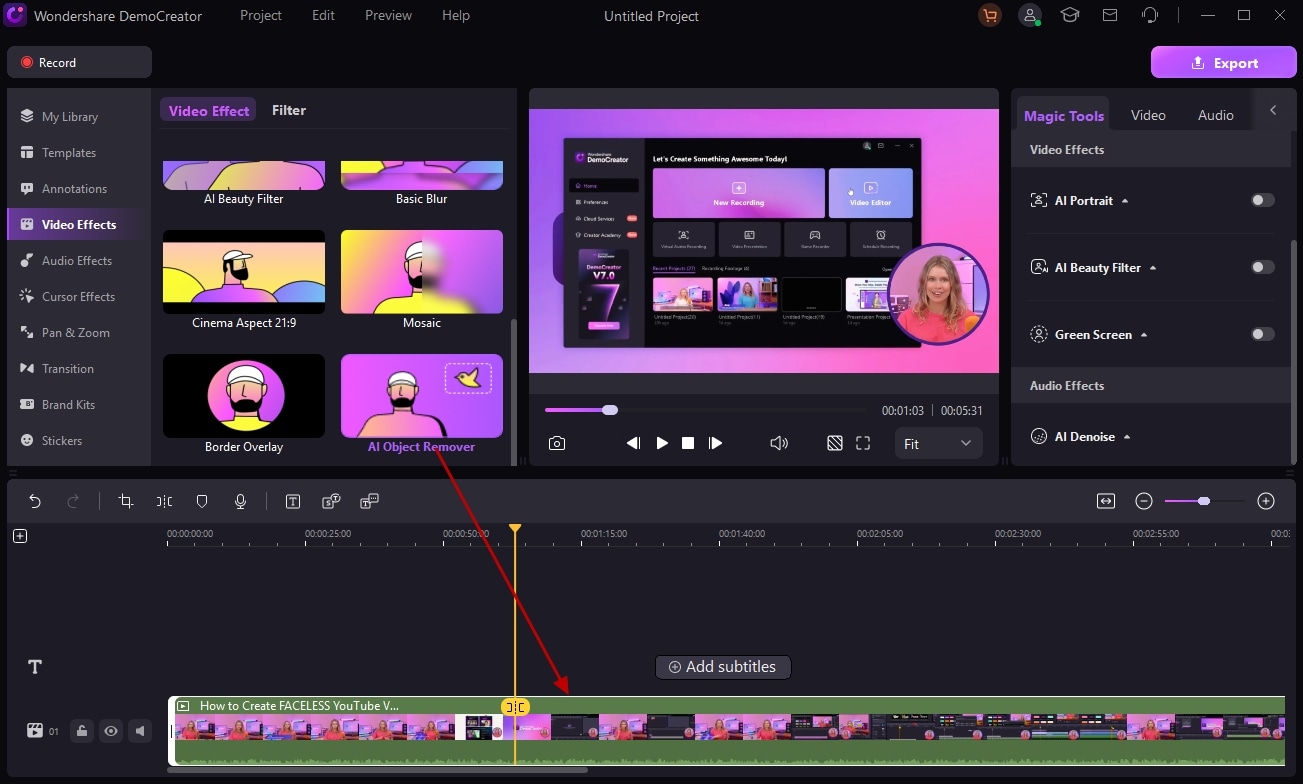Play the preview video

(x=662, y=443)
